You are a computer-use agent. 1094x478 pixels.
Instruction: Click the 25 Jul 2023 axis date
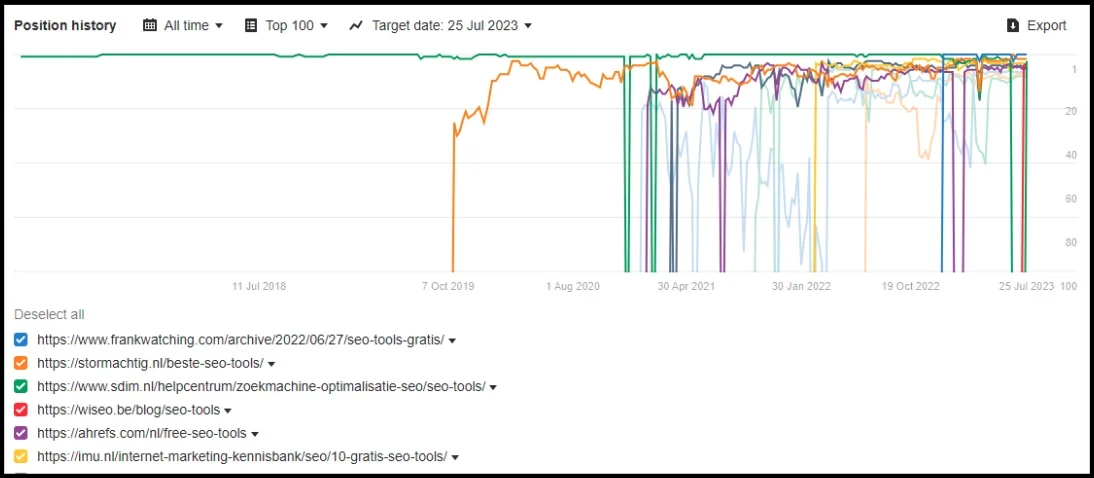(x=1026, y=286)
